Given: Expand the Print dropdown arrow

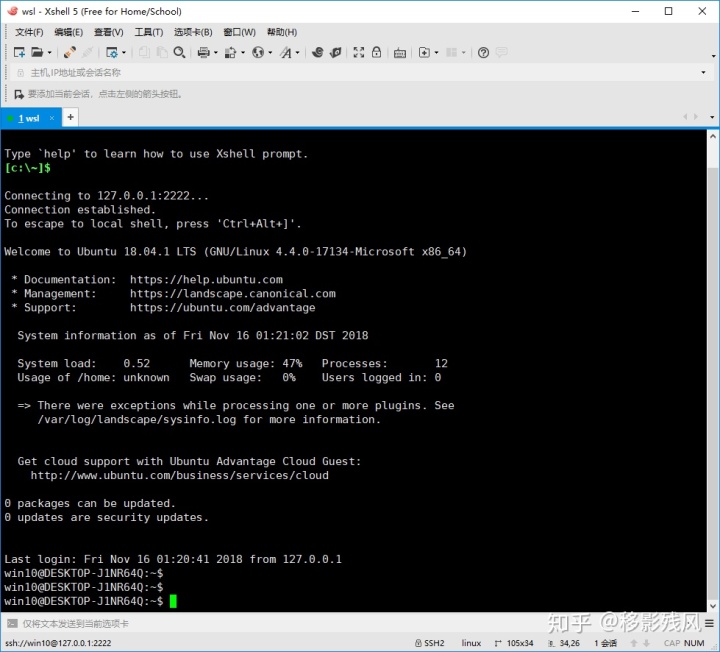Looking at the screenshot, I should [x=215, y=53].
